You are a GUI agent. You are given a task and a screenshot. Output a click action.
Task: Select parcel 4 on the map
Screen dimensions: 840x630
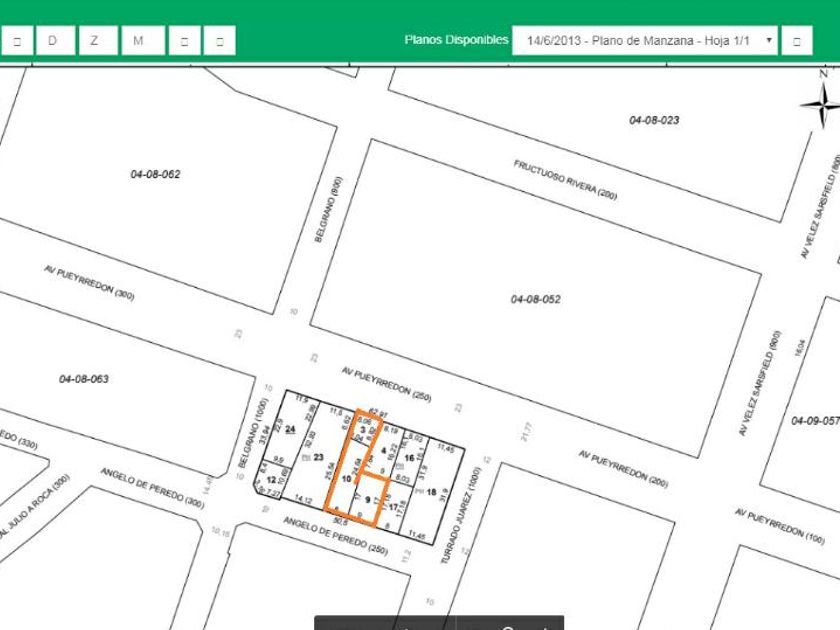[383, 451]
